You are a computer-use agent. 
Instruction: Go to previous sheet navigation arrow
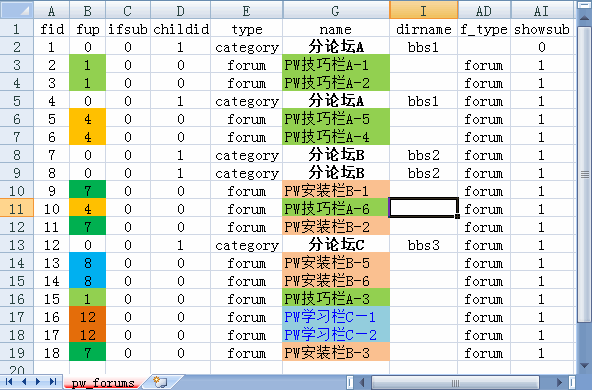24,382
